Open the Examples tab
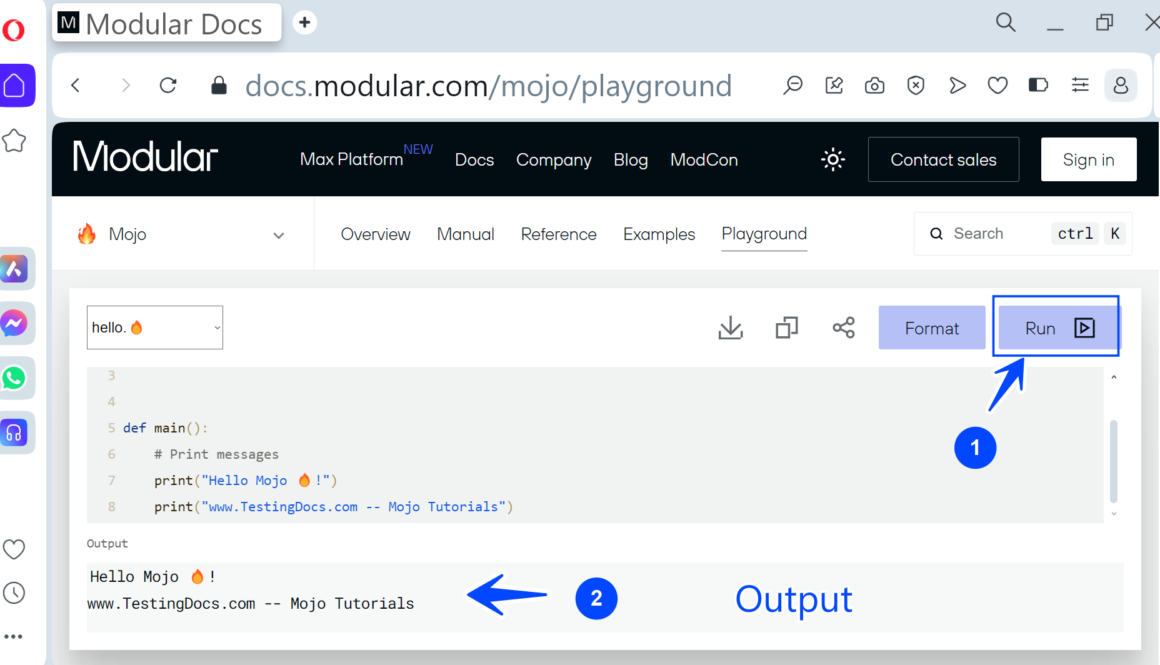 [658, 234]
